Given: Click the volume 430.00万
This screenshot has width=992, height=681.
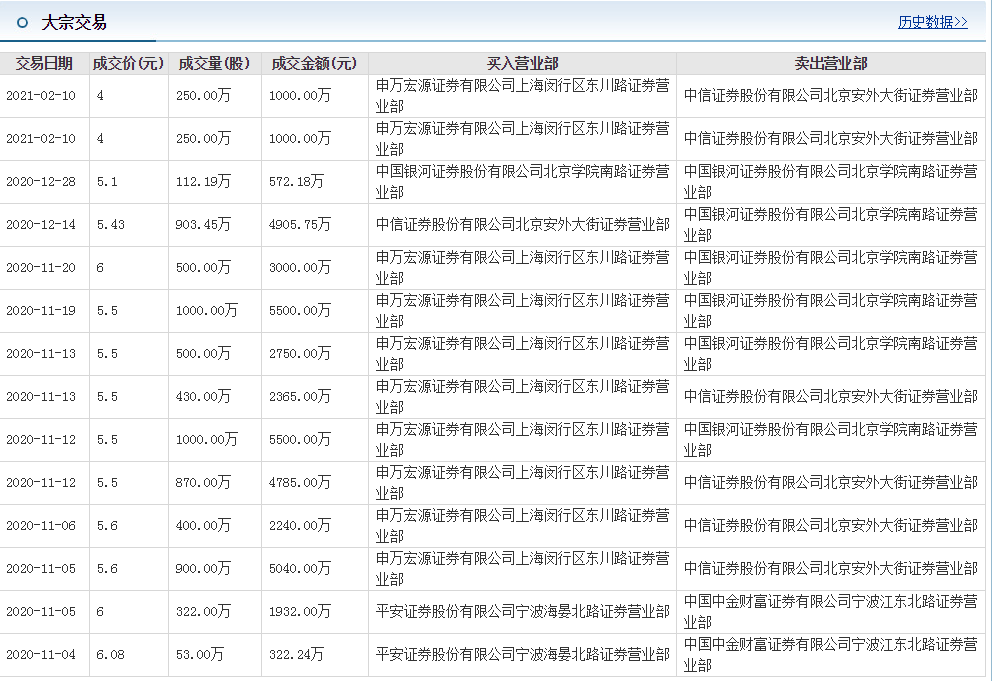Looking at the screenshot, I should [x=203, y=397].
